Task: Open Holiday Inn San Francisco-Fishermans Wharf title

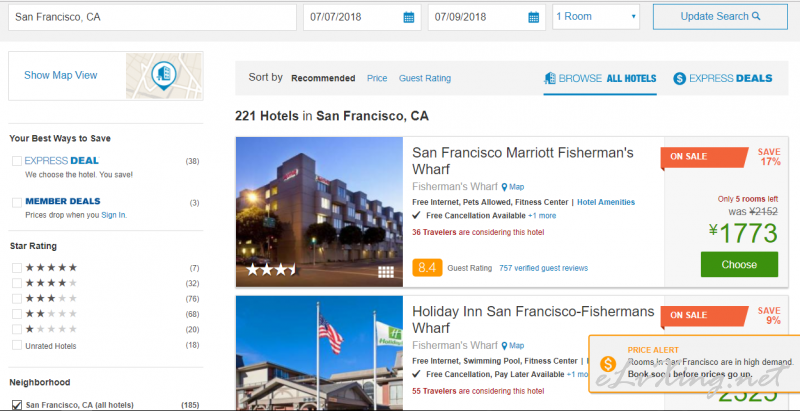Action: tap(533, 319)
